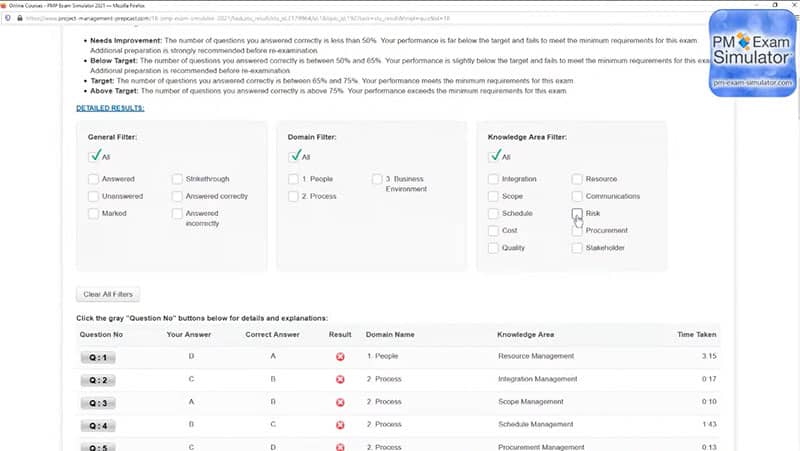Screen dimensions: 800x451
Task: Enable the Unanswered filter checkbox
Action: 93,196
